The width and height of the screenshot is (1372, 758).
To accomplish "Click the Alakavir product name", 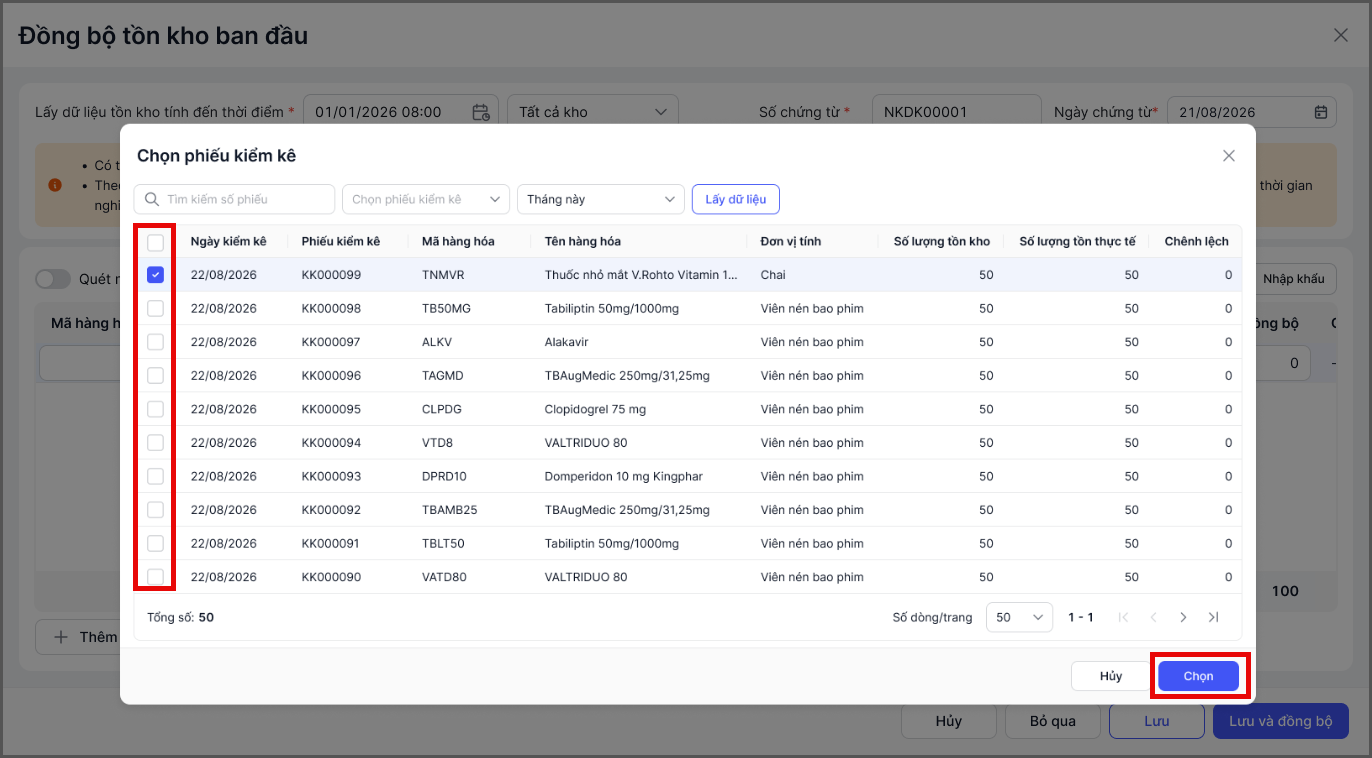I will pyautogui.click(x=567, y=342).
